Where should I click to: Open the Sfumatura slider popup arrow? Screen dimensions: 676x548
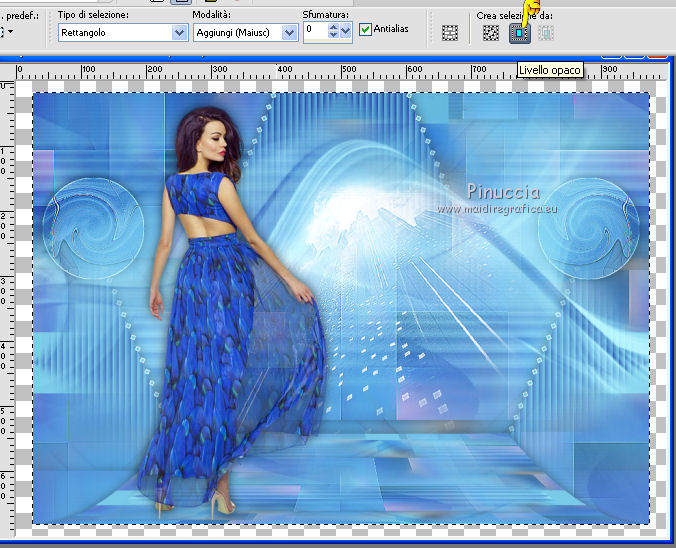point(346,32)
